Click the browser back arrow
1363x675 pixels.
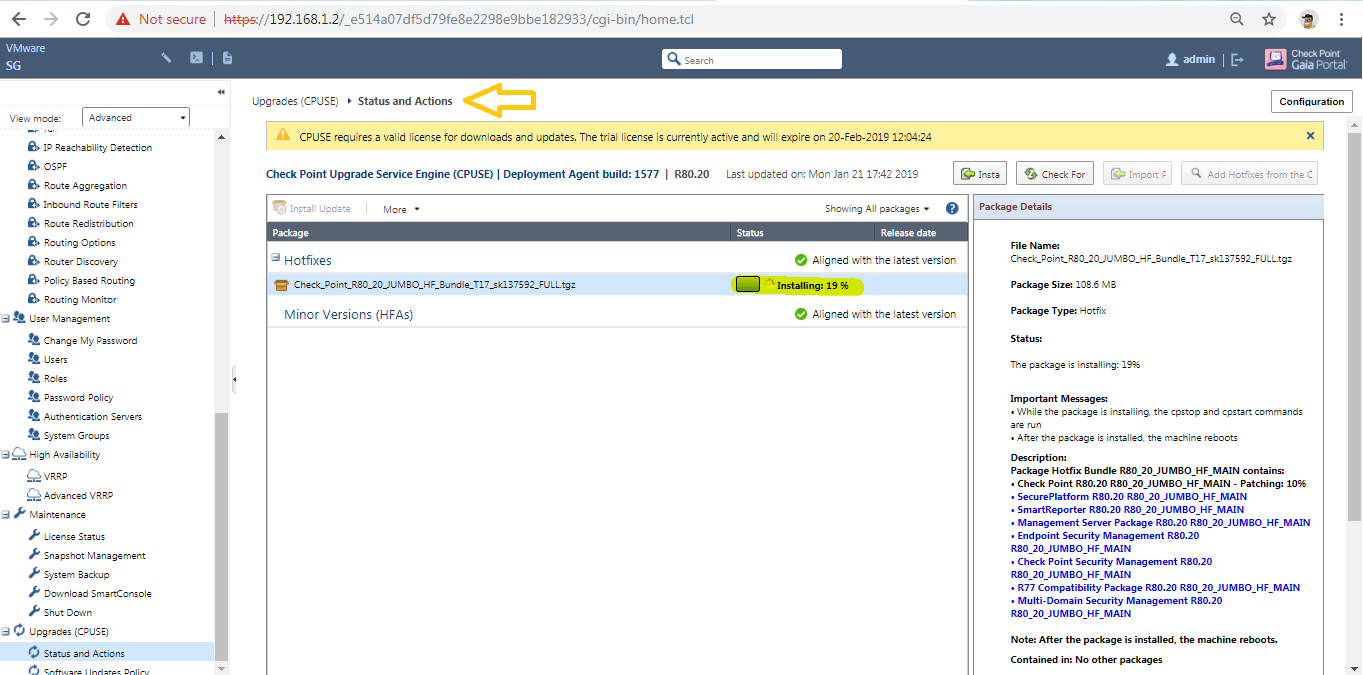18,19
